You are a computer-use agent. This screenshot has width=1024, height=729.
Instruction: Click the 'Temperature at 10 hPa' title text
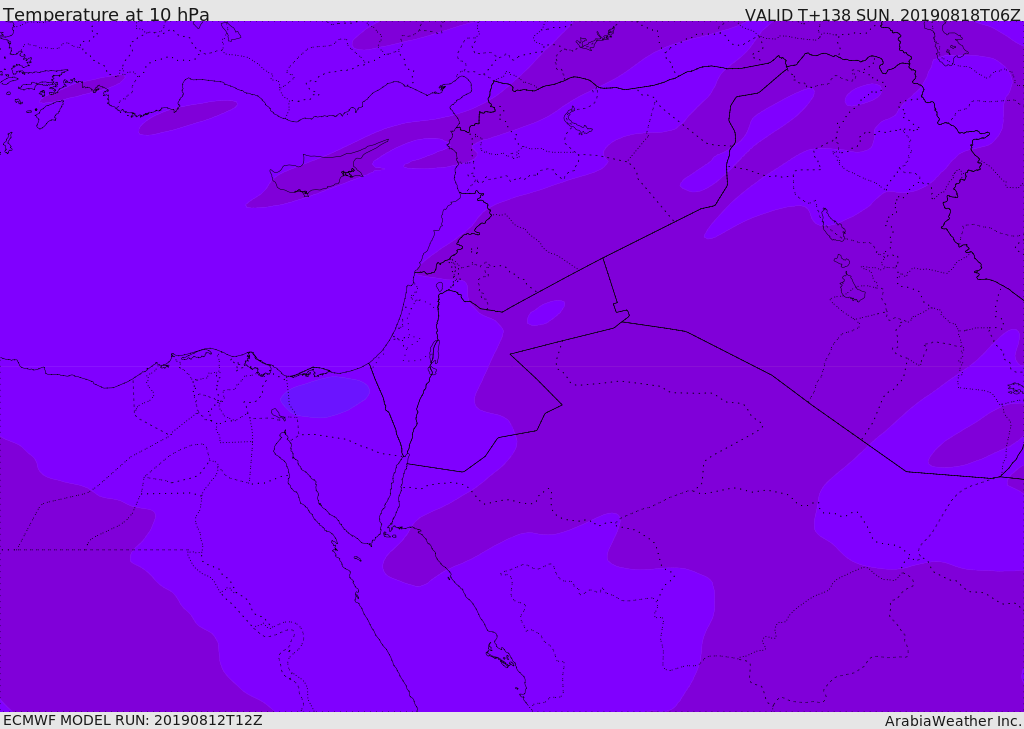point(106,14)
